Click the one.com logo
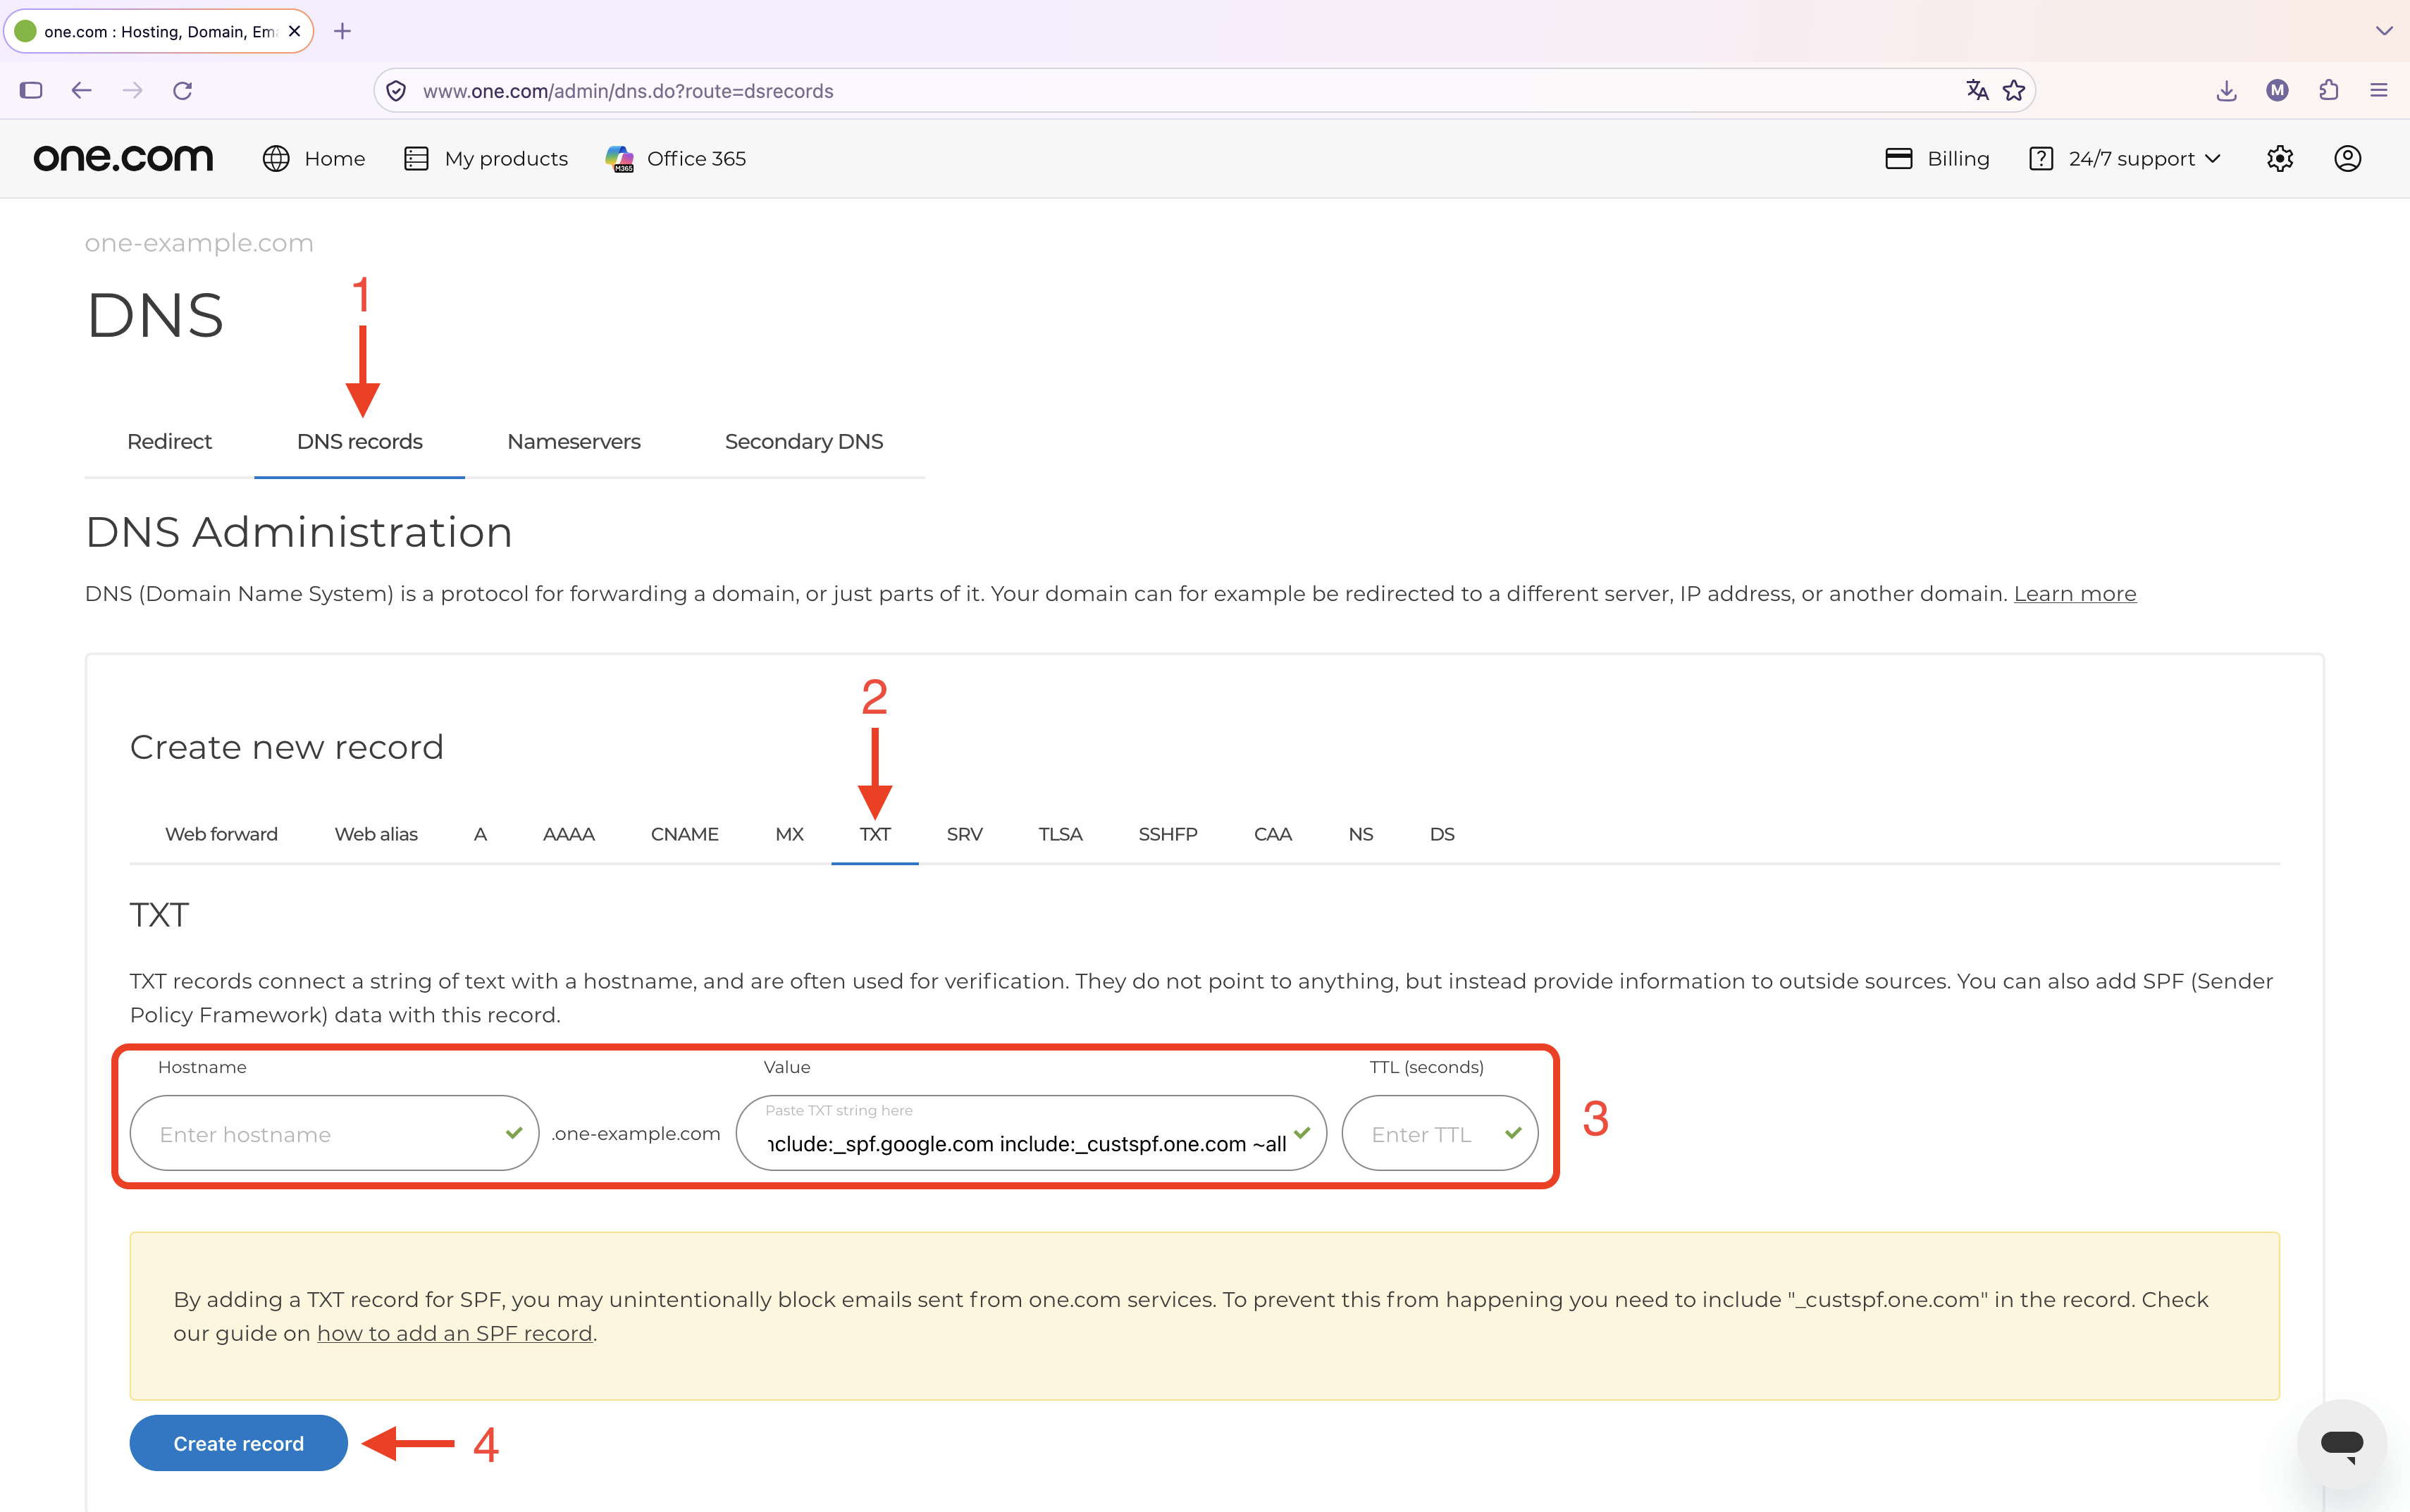Image resolution: width=2410 pixels, height=1512 pixels. [123, 158]
